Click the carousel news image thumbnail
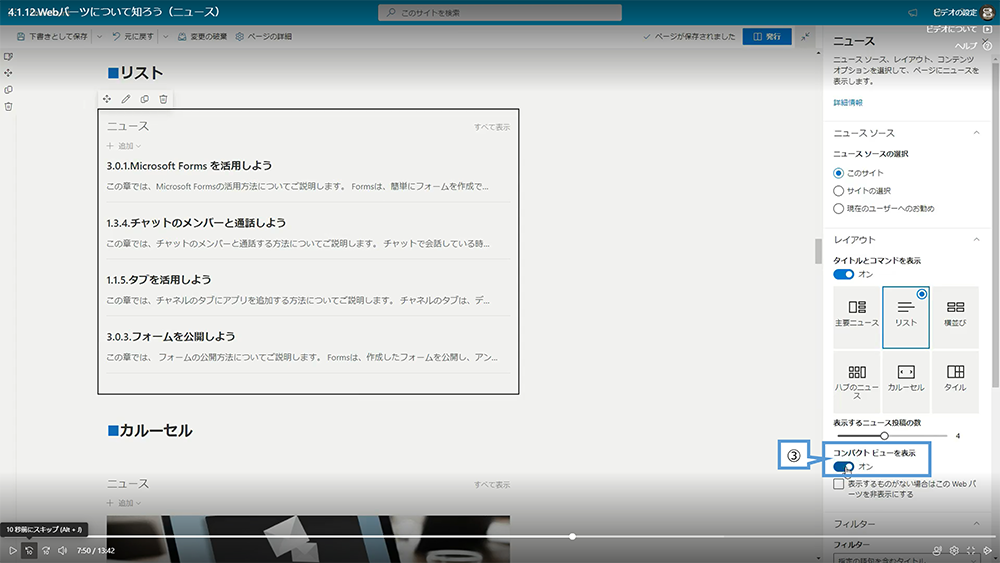This screenshot has width=1000, height=563. click(x=308, y=539)
